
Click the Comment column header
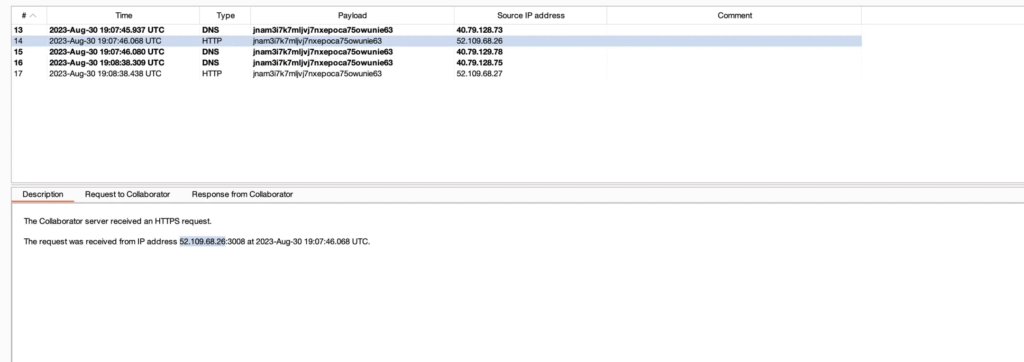[735, 16]
